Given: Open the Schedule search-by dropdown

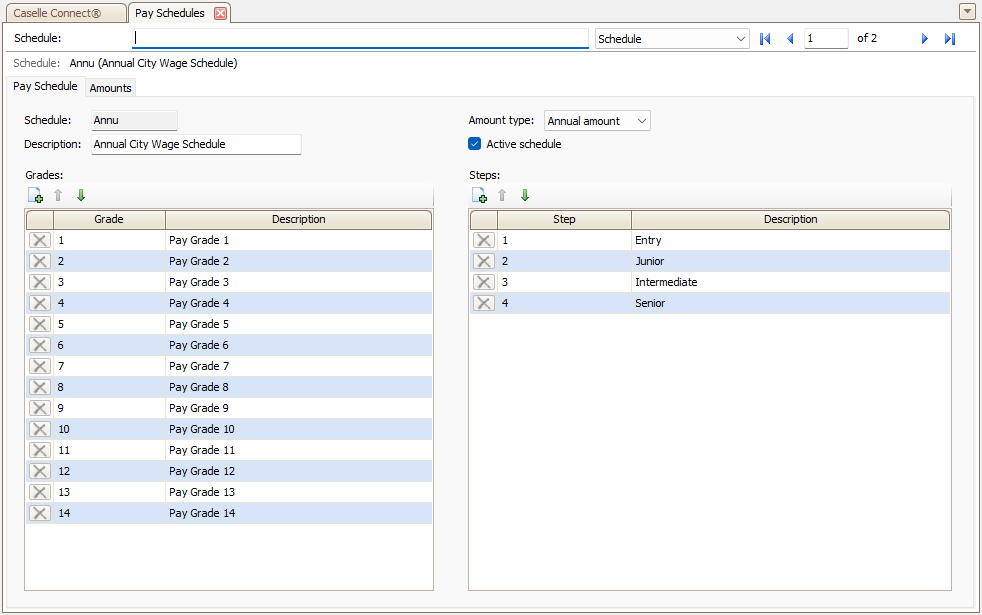Looking at the screenshot, I should pos(672,39).
